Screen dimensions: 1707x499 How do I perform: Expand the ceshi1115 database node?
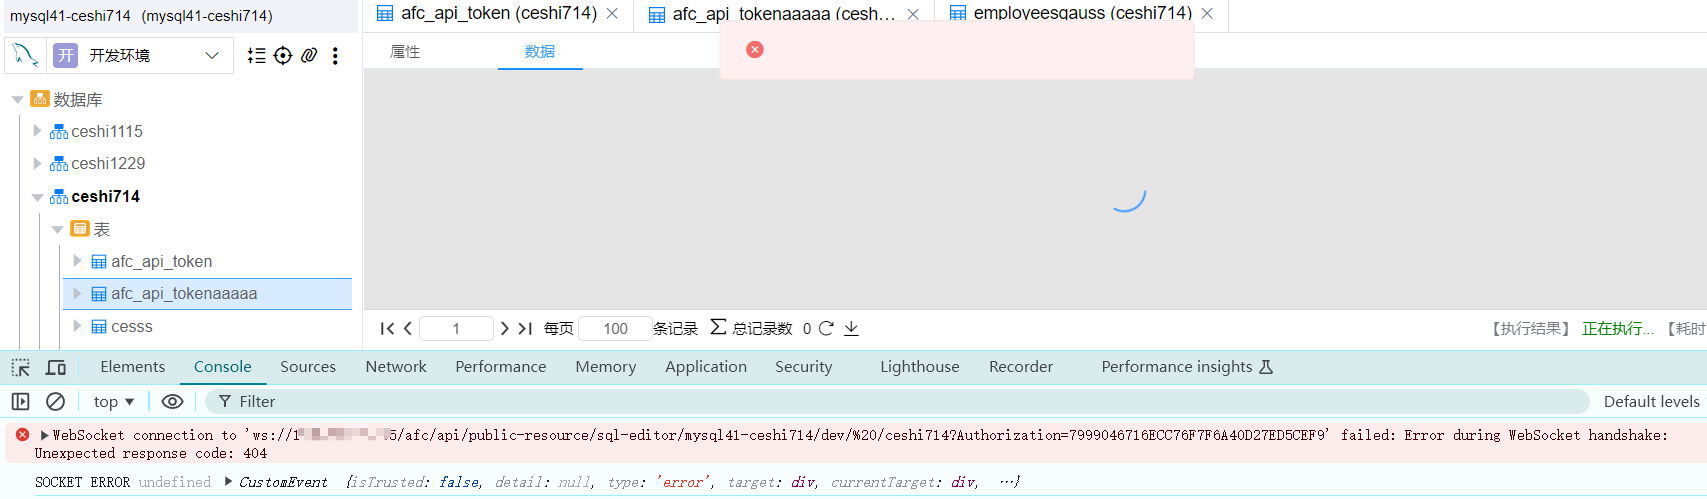coord(37,131)
